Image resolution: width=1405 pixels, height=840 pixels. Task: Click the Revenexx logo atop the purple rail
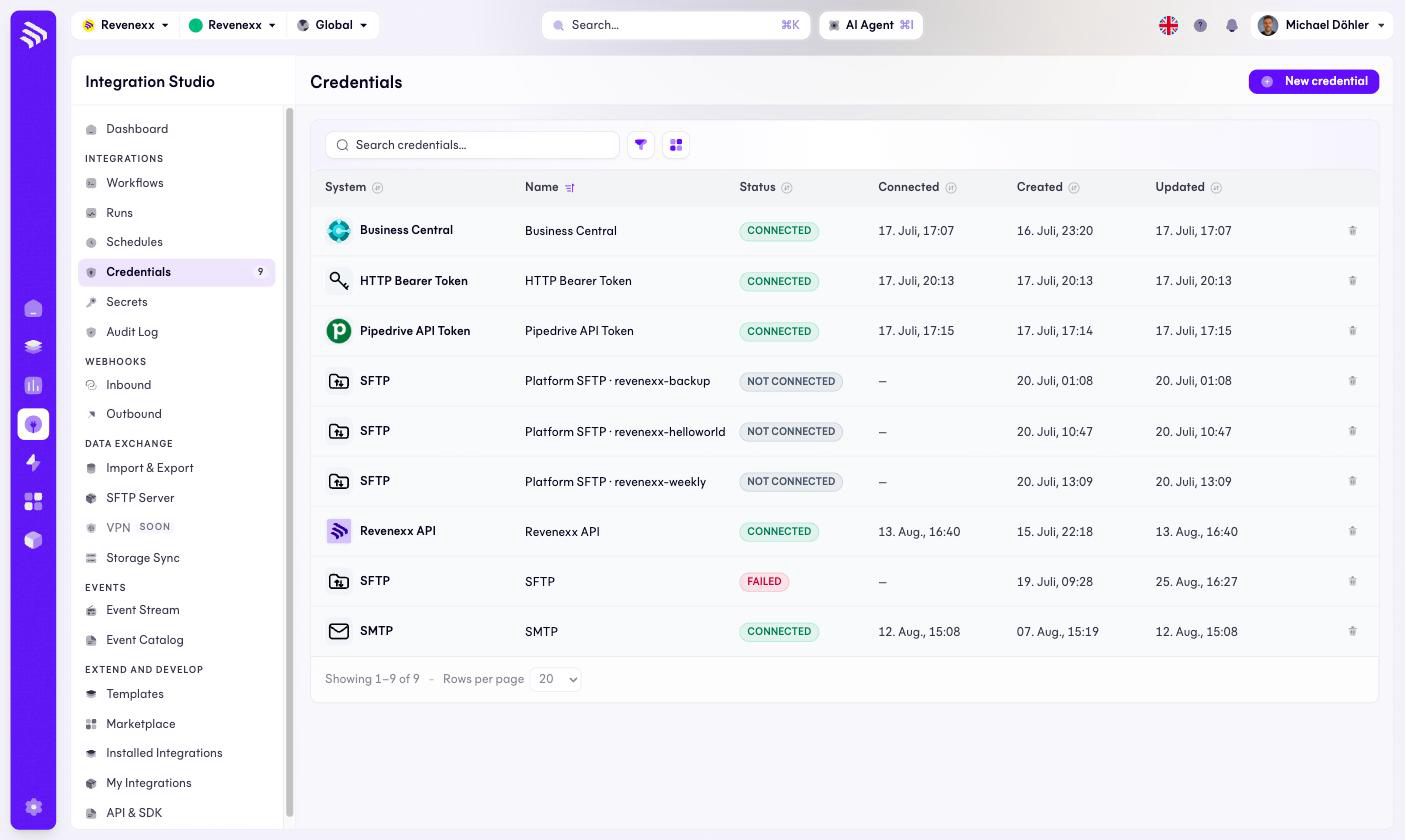click(x=33, y=34)
